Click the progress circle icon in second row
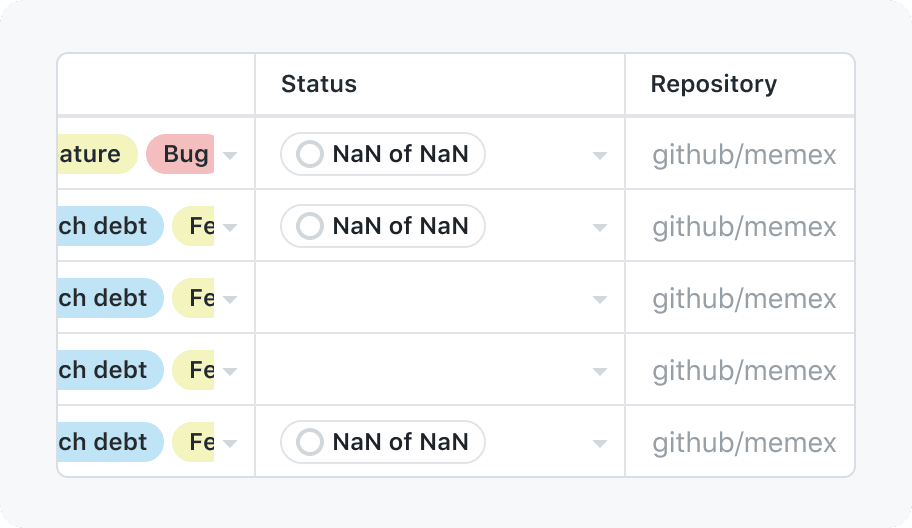The width and height of the screenshot is (912, 528). [x=310, y=226]
